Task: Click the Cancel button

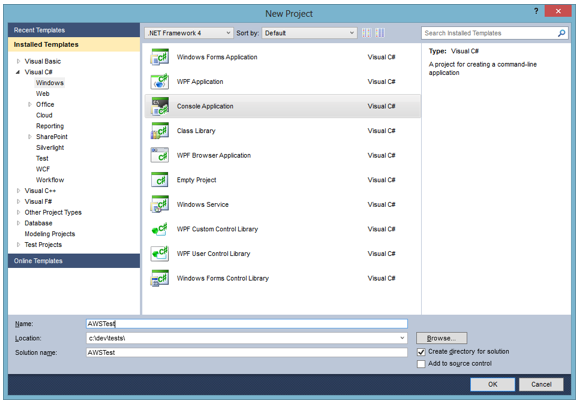Action: (541, 385)
